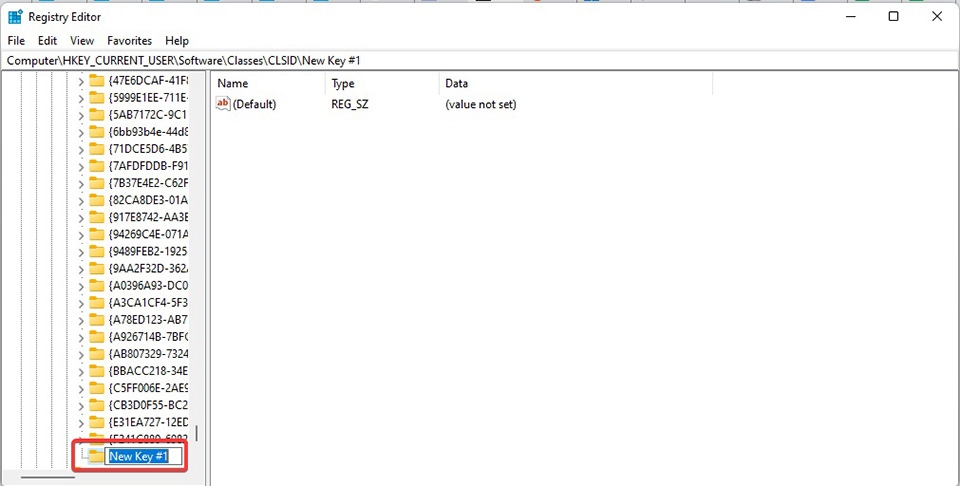Expand the {47E6DCAF-41F key

tap(81, 81)
